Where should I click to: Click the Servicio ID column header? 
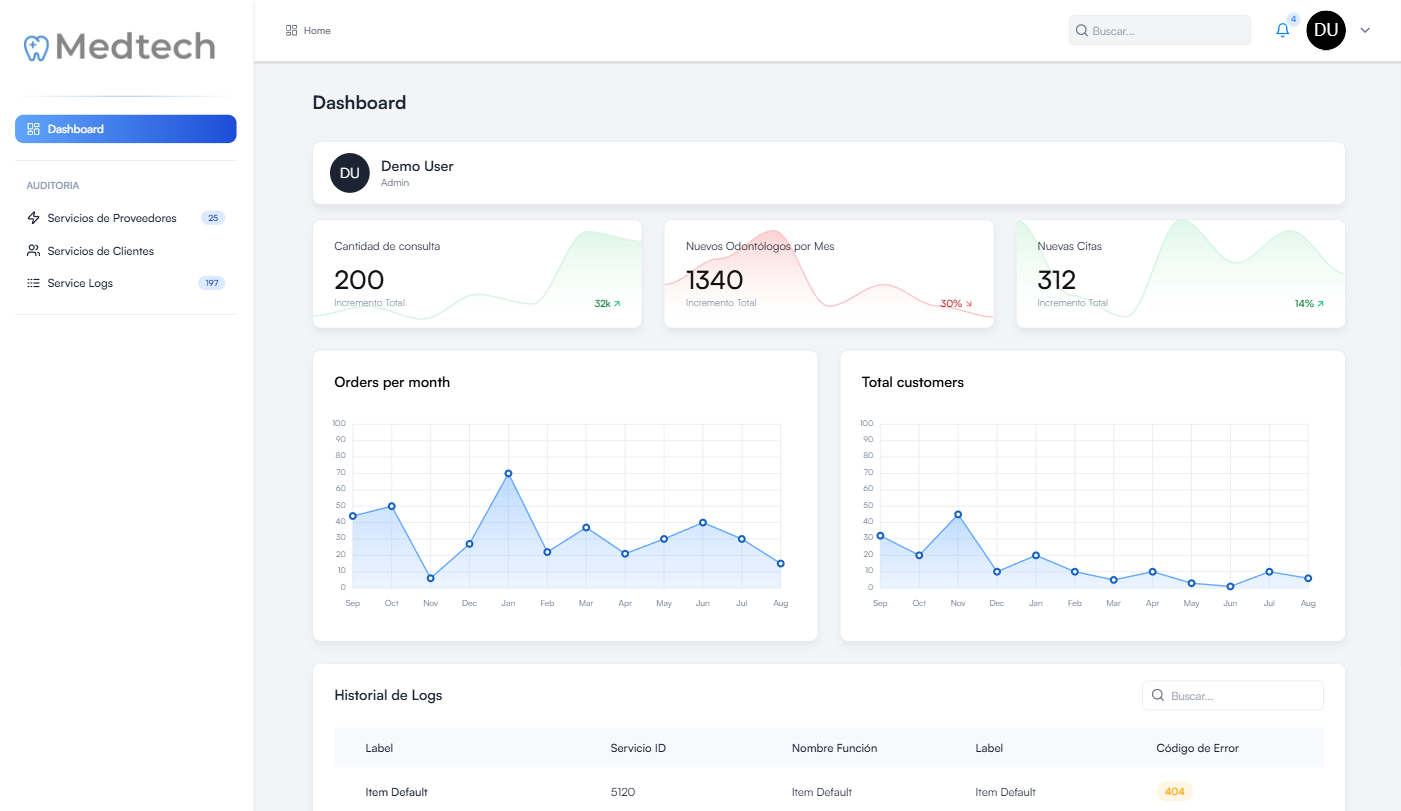(638, 748)
